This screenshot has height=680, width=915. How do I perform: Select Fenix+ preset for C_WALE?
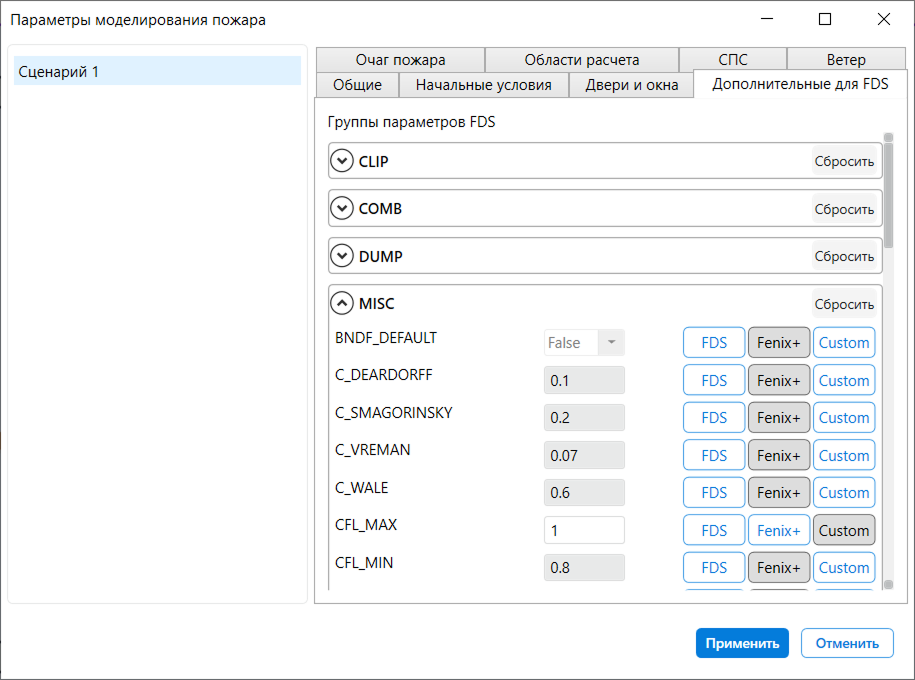coord(779,493)
